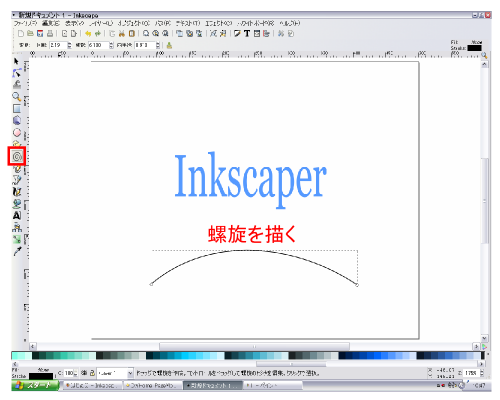Screen dimensions: 500x400
Task: Open the Object menu
Action: [134, 23]
